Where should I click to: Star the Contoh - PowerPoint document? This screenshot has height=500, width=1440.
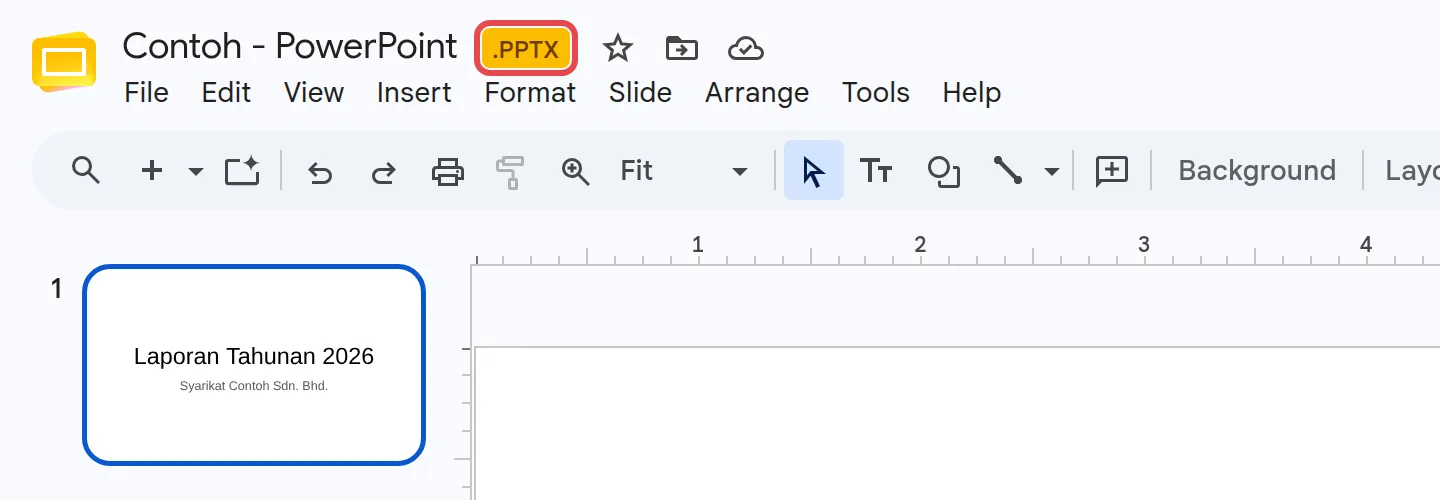(618, 47)
